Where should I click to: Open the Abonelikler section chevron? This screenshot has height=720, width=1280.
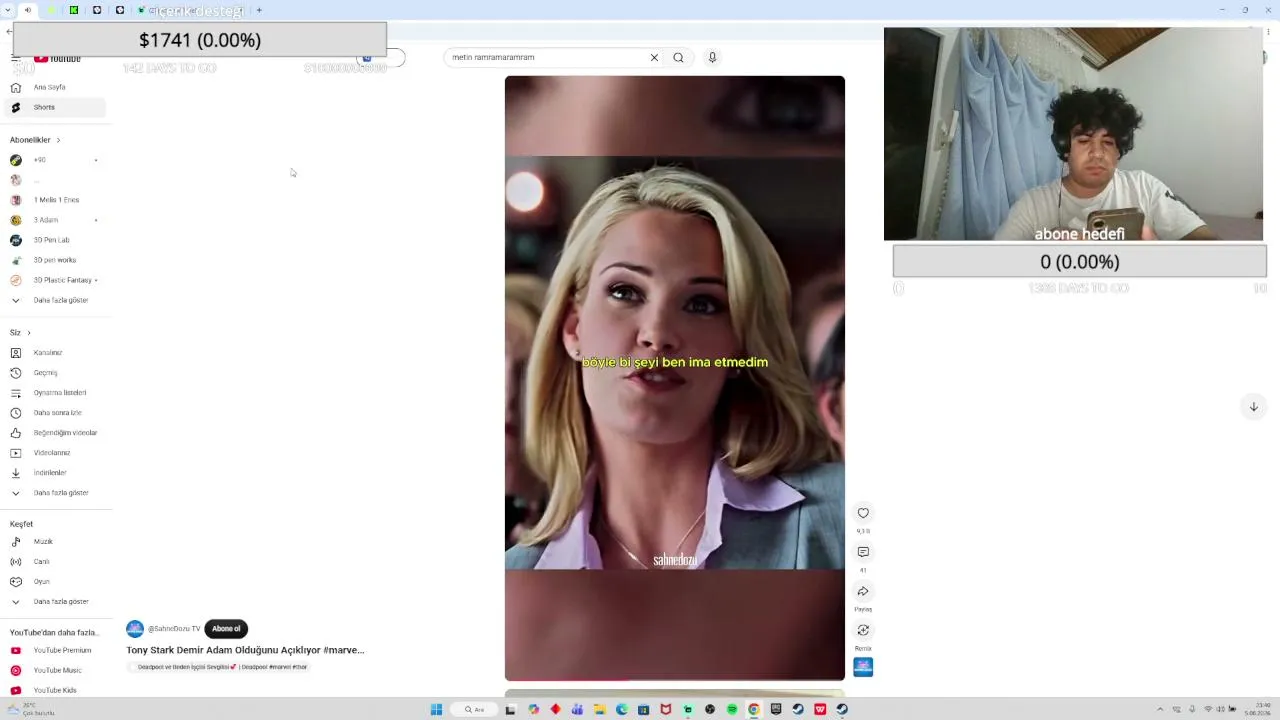coord(58,140)
